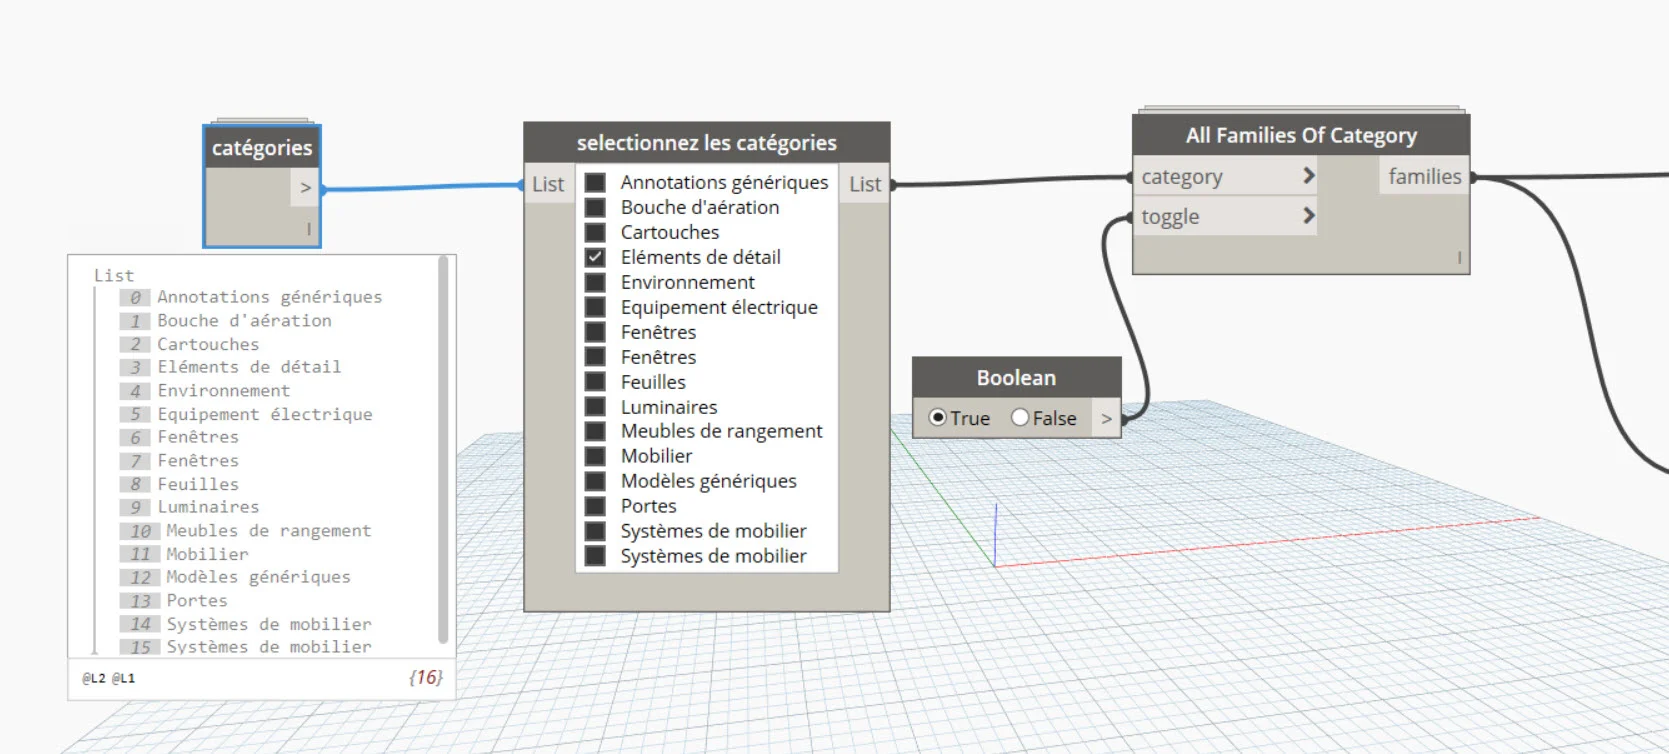
Task: Click the category input port
Action: coord(1226,176)
